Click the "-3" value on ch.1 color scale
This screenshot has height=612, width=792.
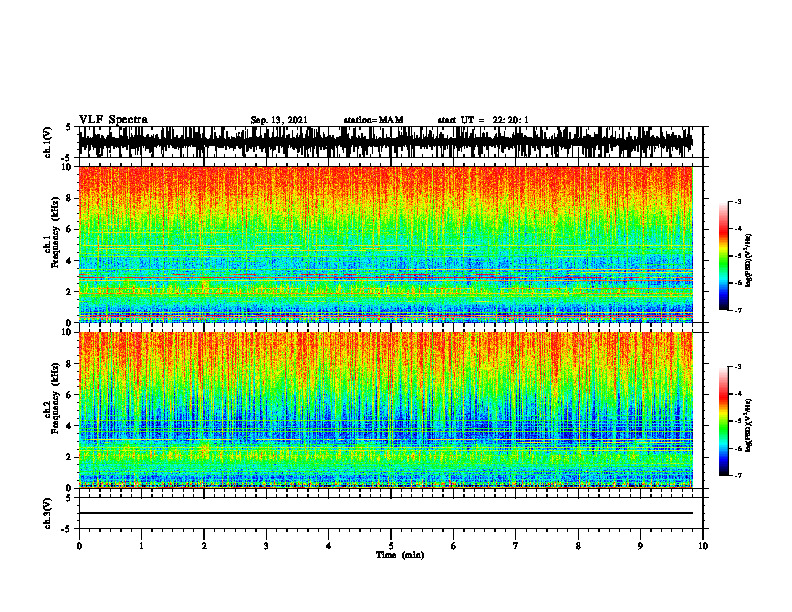[737, 201]
